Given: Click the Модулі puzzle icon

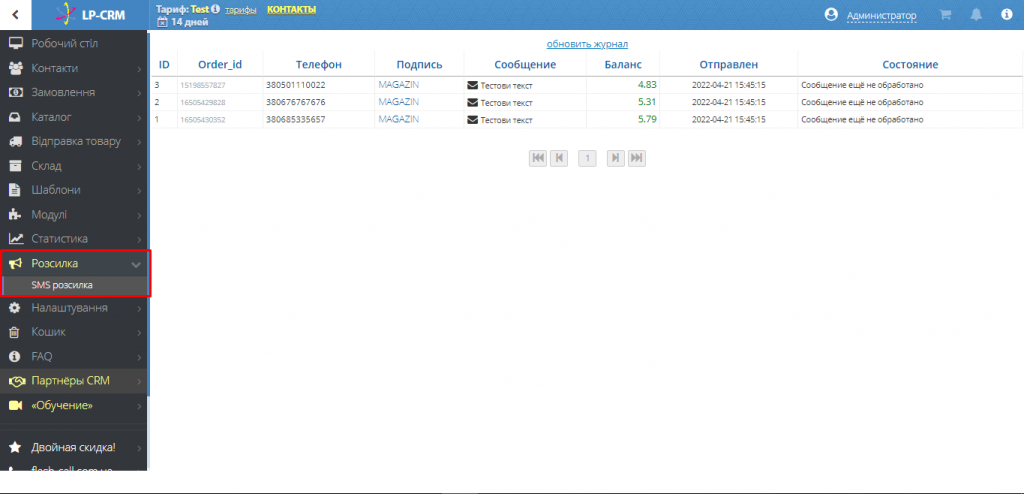Looking at the screenshot, I should (x=15, y=214).
